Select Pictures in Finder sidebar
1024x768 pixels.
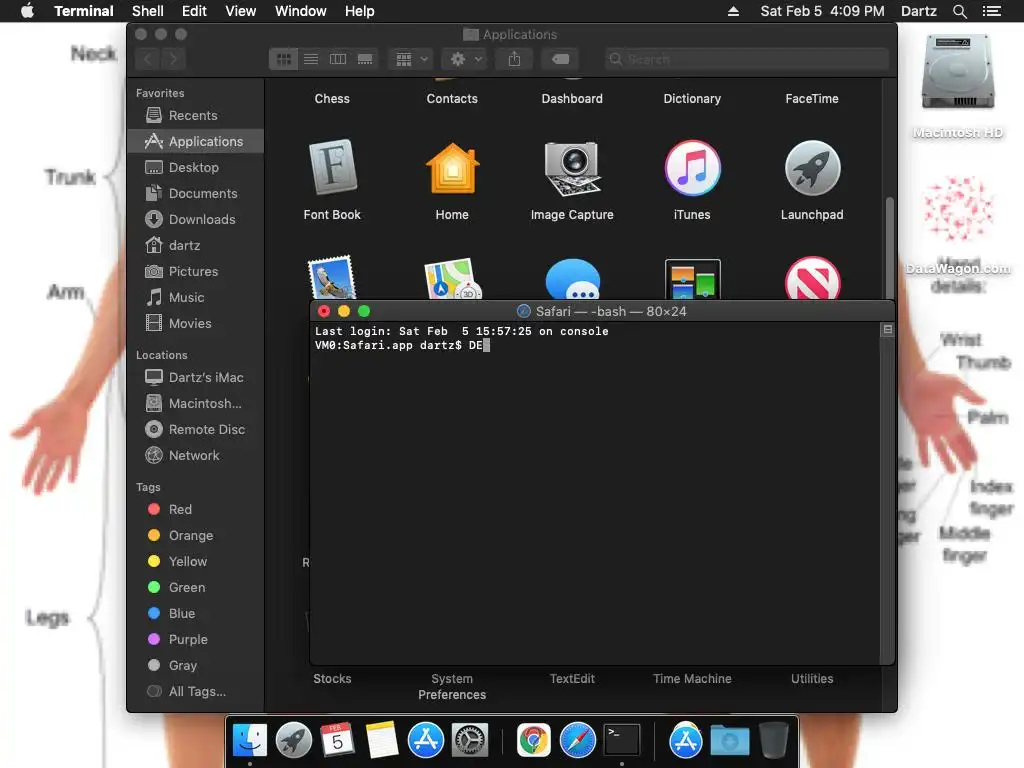195,272
